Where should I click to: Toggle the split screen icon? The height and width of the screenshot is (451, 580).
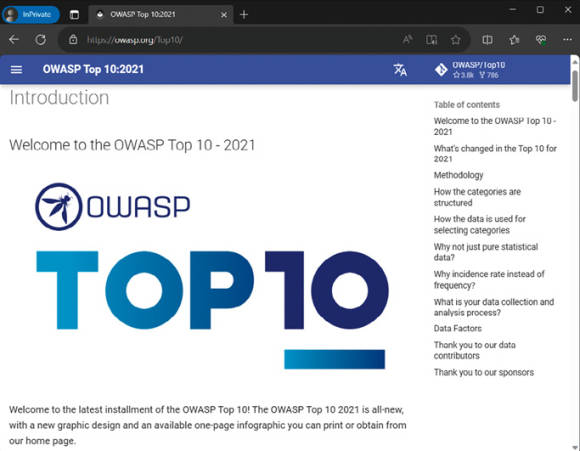point(487,40)
